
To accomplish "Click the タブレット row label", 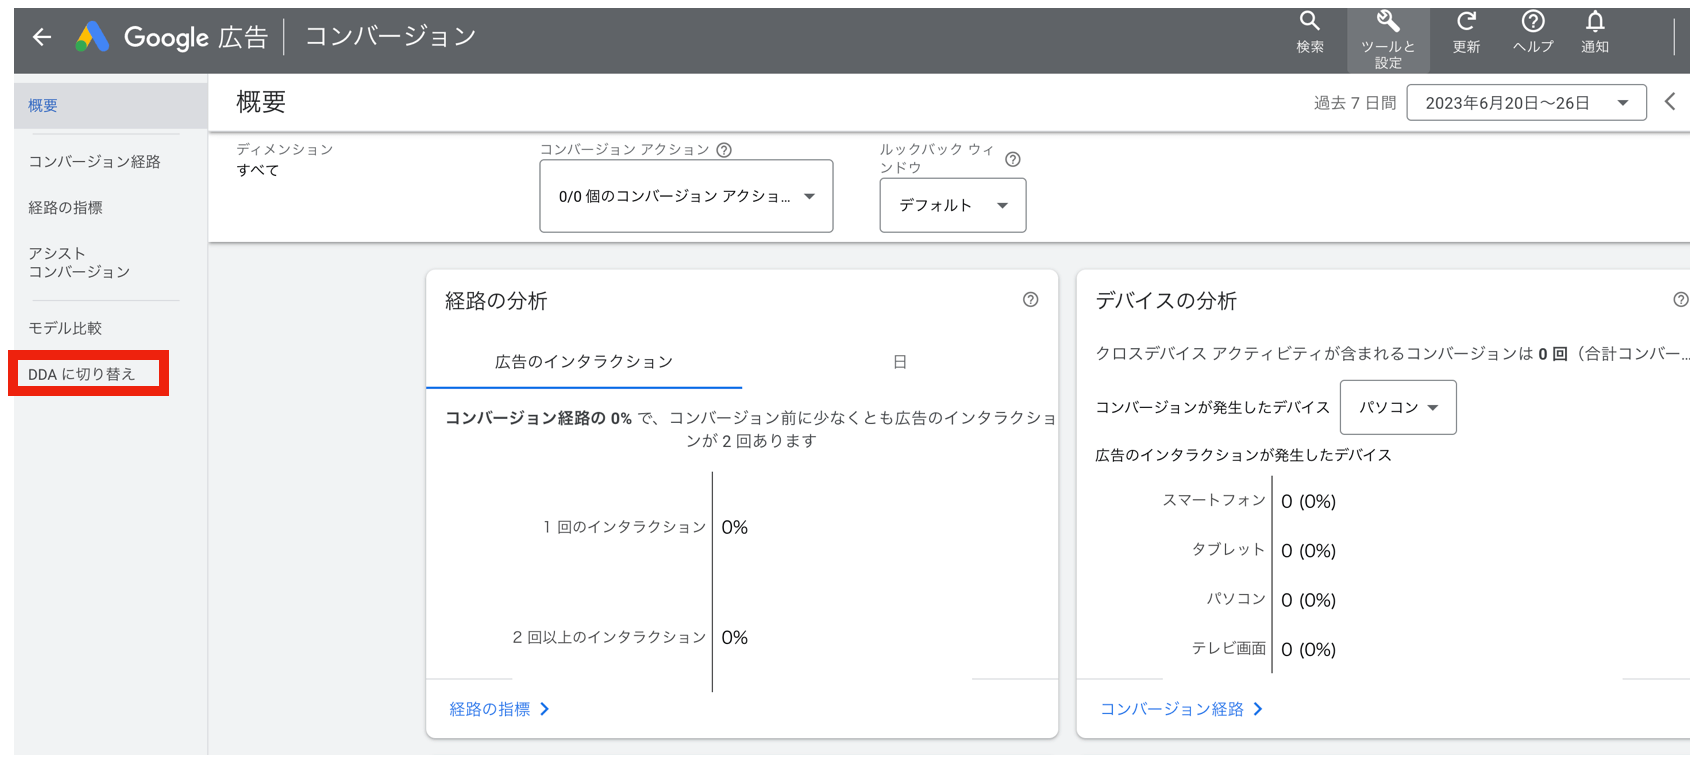I will coord(1229,550).
